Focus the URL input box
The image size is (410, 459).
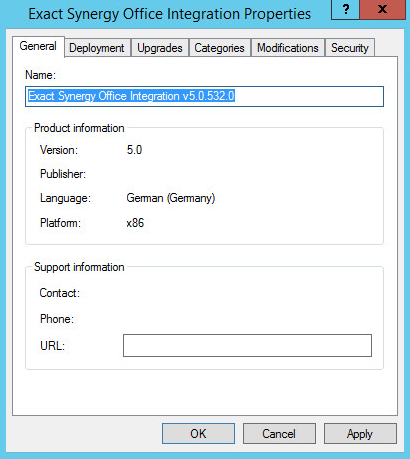pyautogui.click(x=247, y=345)
